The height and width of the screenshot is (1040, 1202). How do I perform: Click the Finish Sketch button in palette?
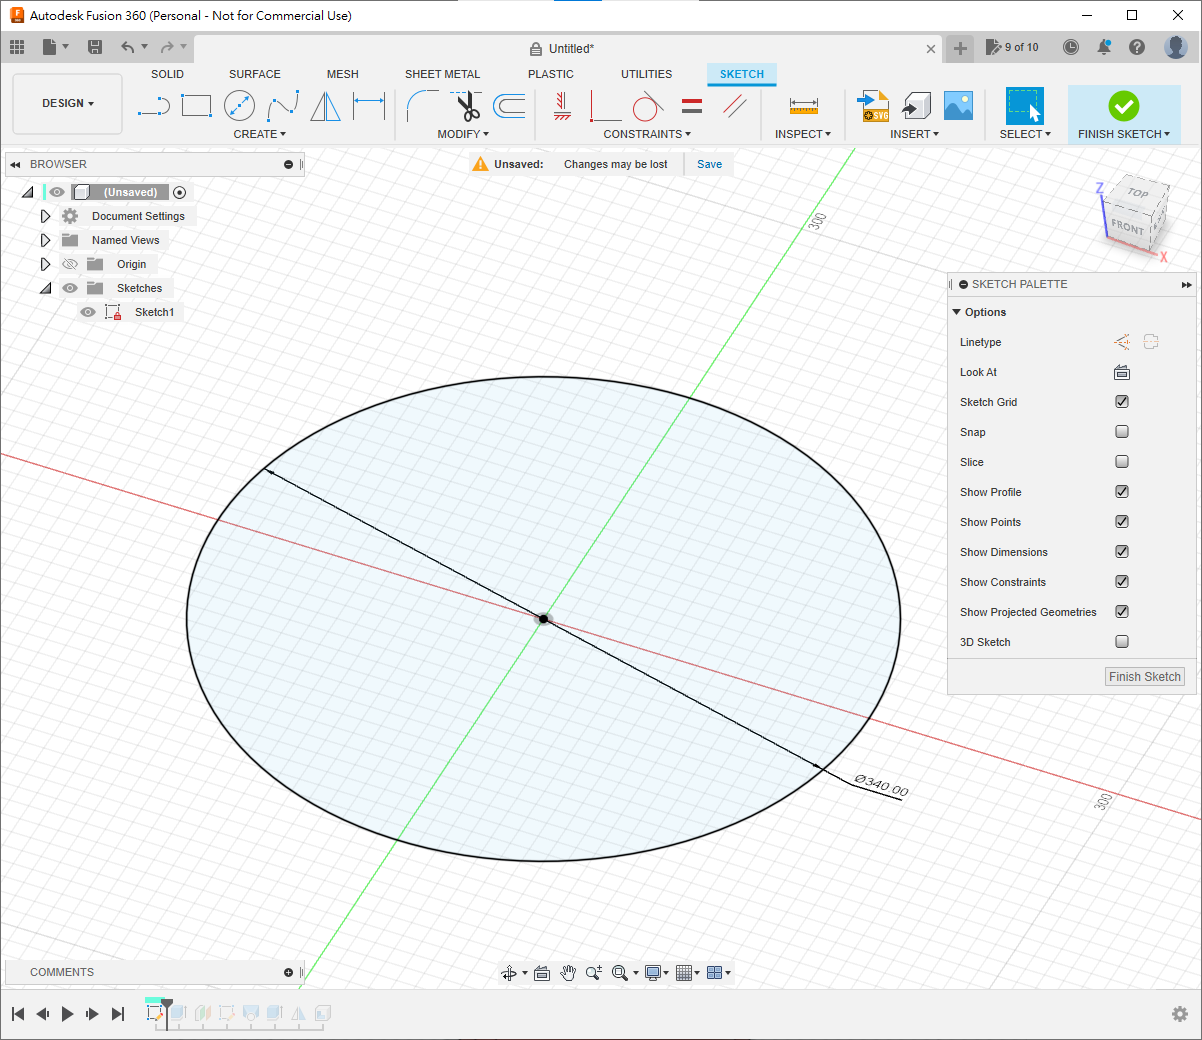(x=1144, y=677)
